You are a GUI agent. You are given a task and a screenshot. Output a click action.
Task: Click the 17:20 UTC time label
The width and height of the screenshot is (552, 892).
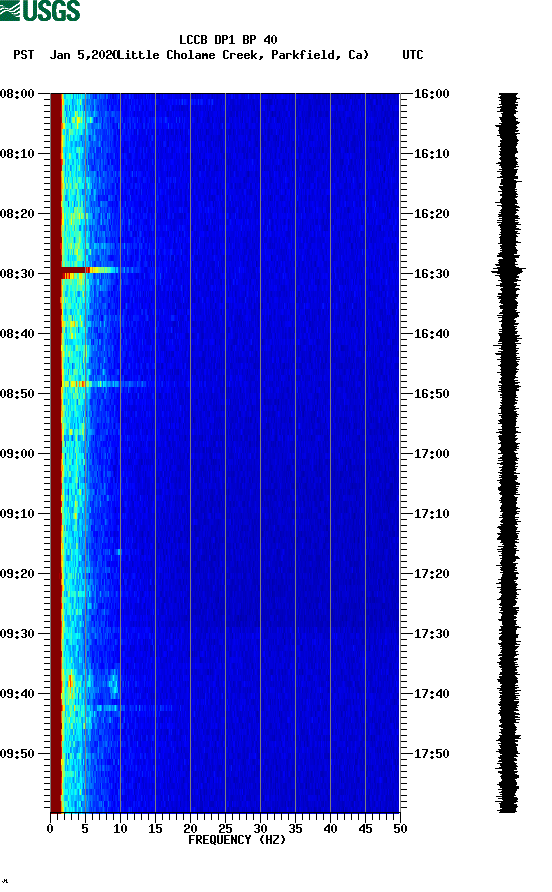(x=431, y=573)
